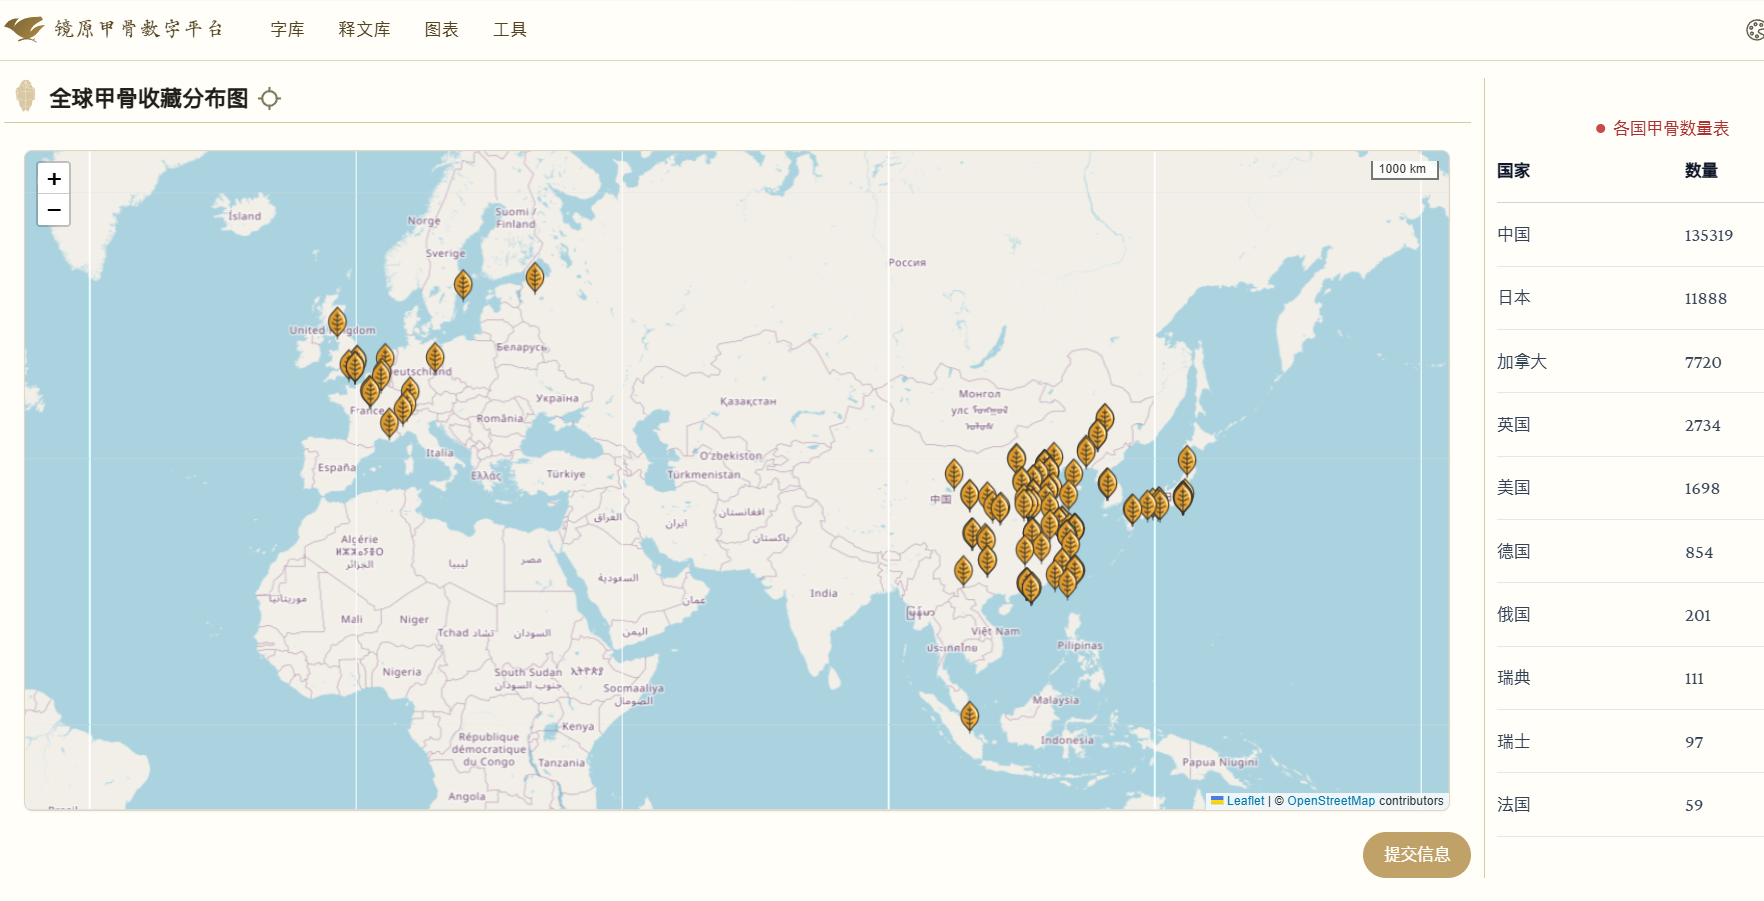The height and width of the screenshot is (901, 1764).
Task: Open the 图表 menu
Action: click(x=441, y=30)
